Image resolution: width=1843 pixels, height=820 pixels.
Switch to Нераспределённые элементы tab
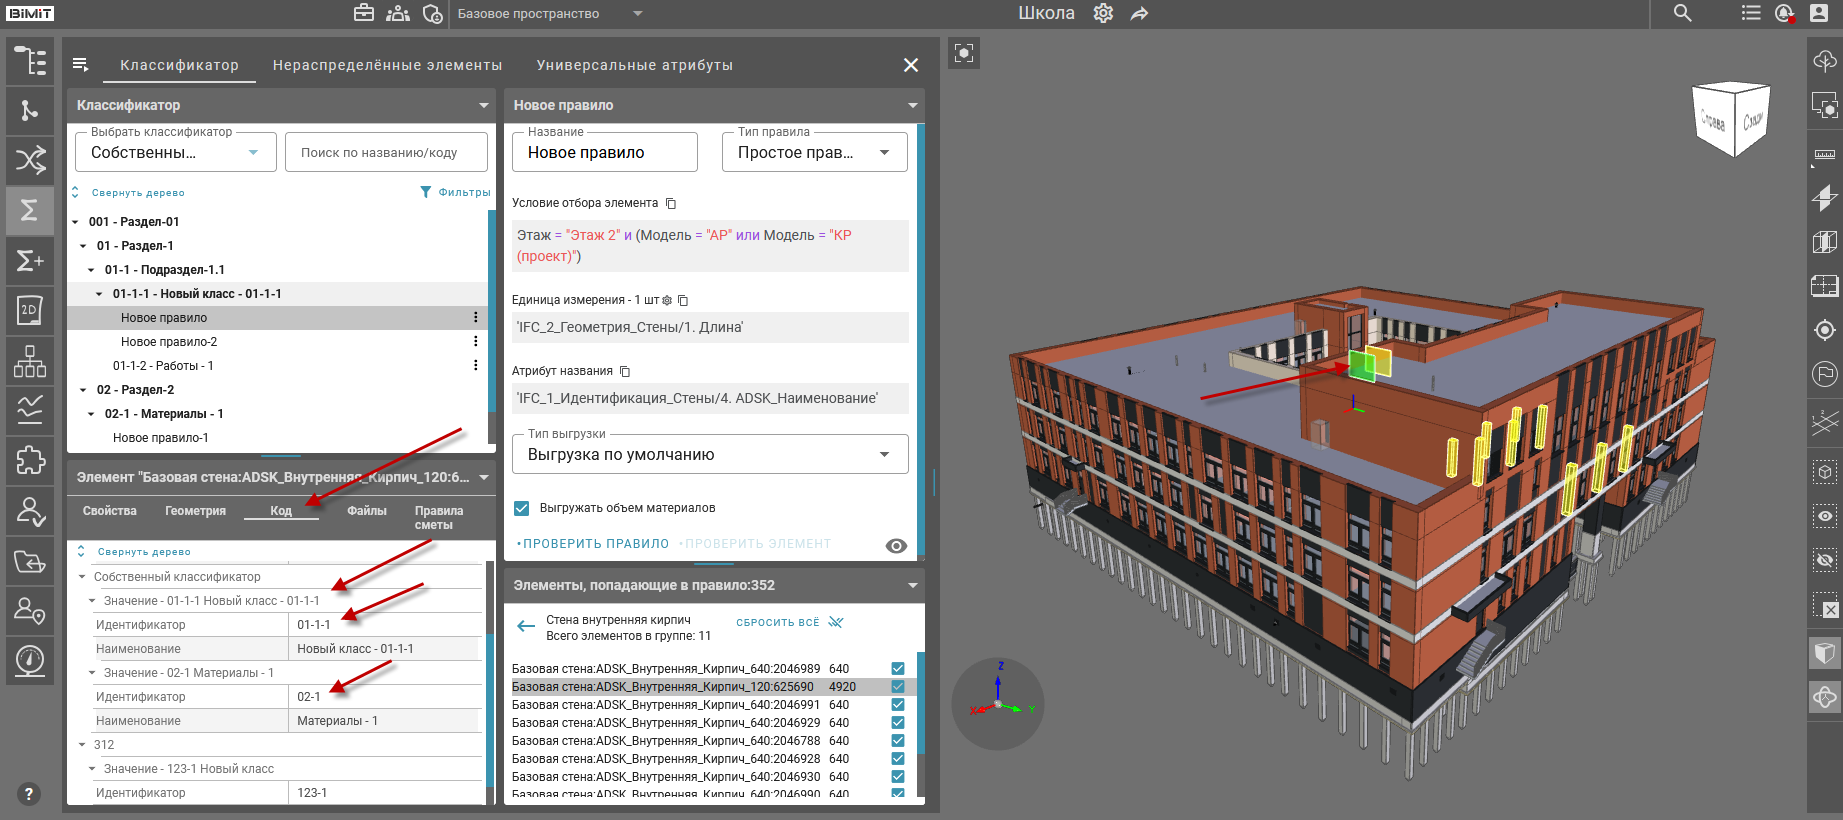pyautogui.click(x=387, y=65)
